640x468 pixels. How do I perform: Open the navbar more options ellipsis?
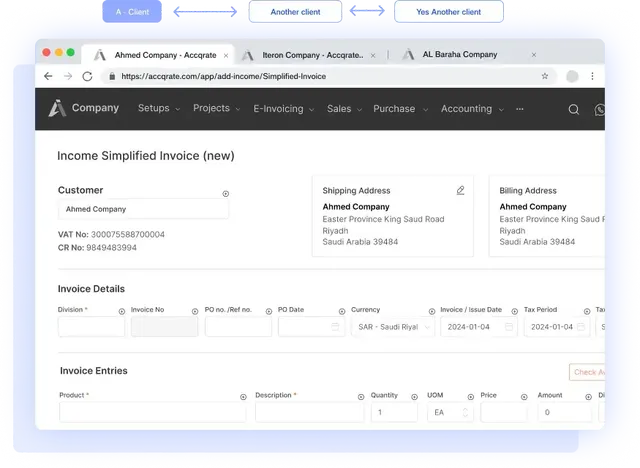[520, 109]
